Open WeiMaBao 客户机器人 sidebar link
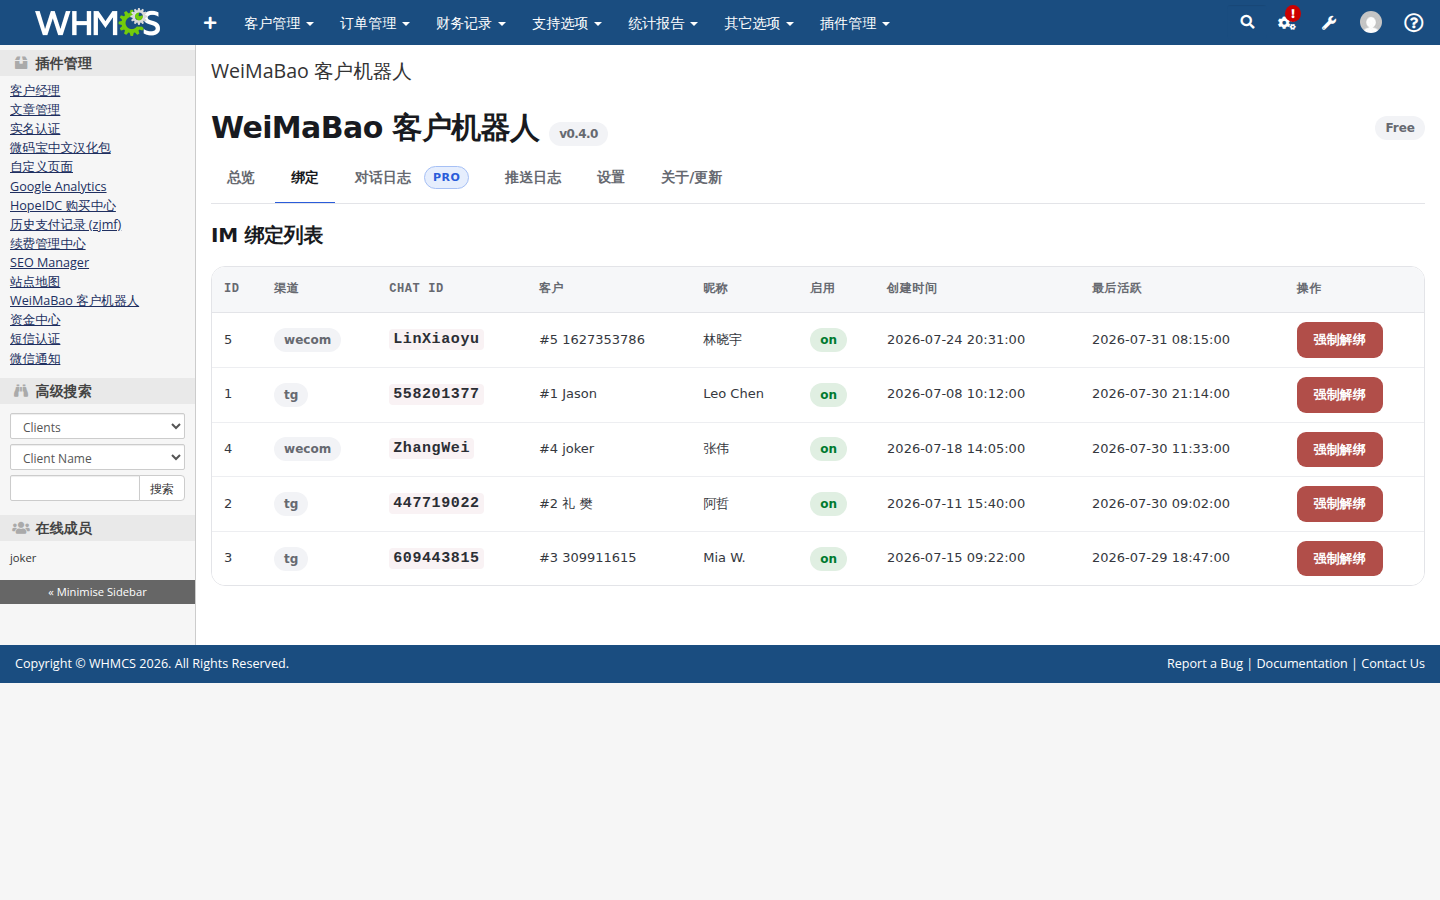Viewport: 1440px width, 900px height. (74, 301)
